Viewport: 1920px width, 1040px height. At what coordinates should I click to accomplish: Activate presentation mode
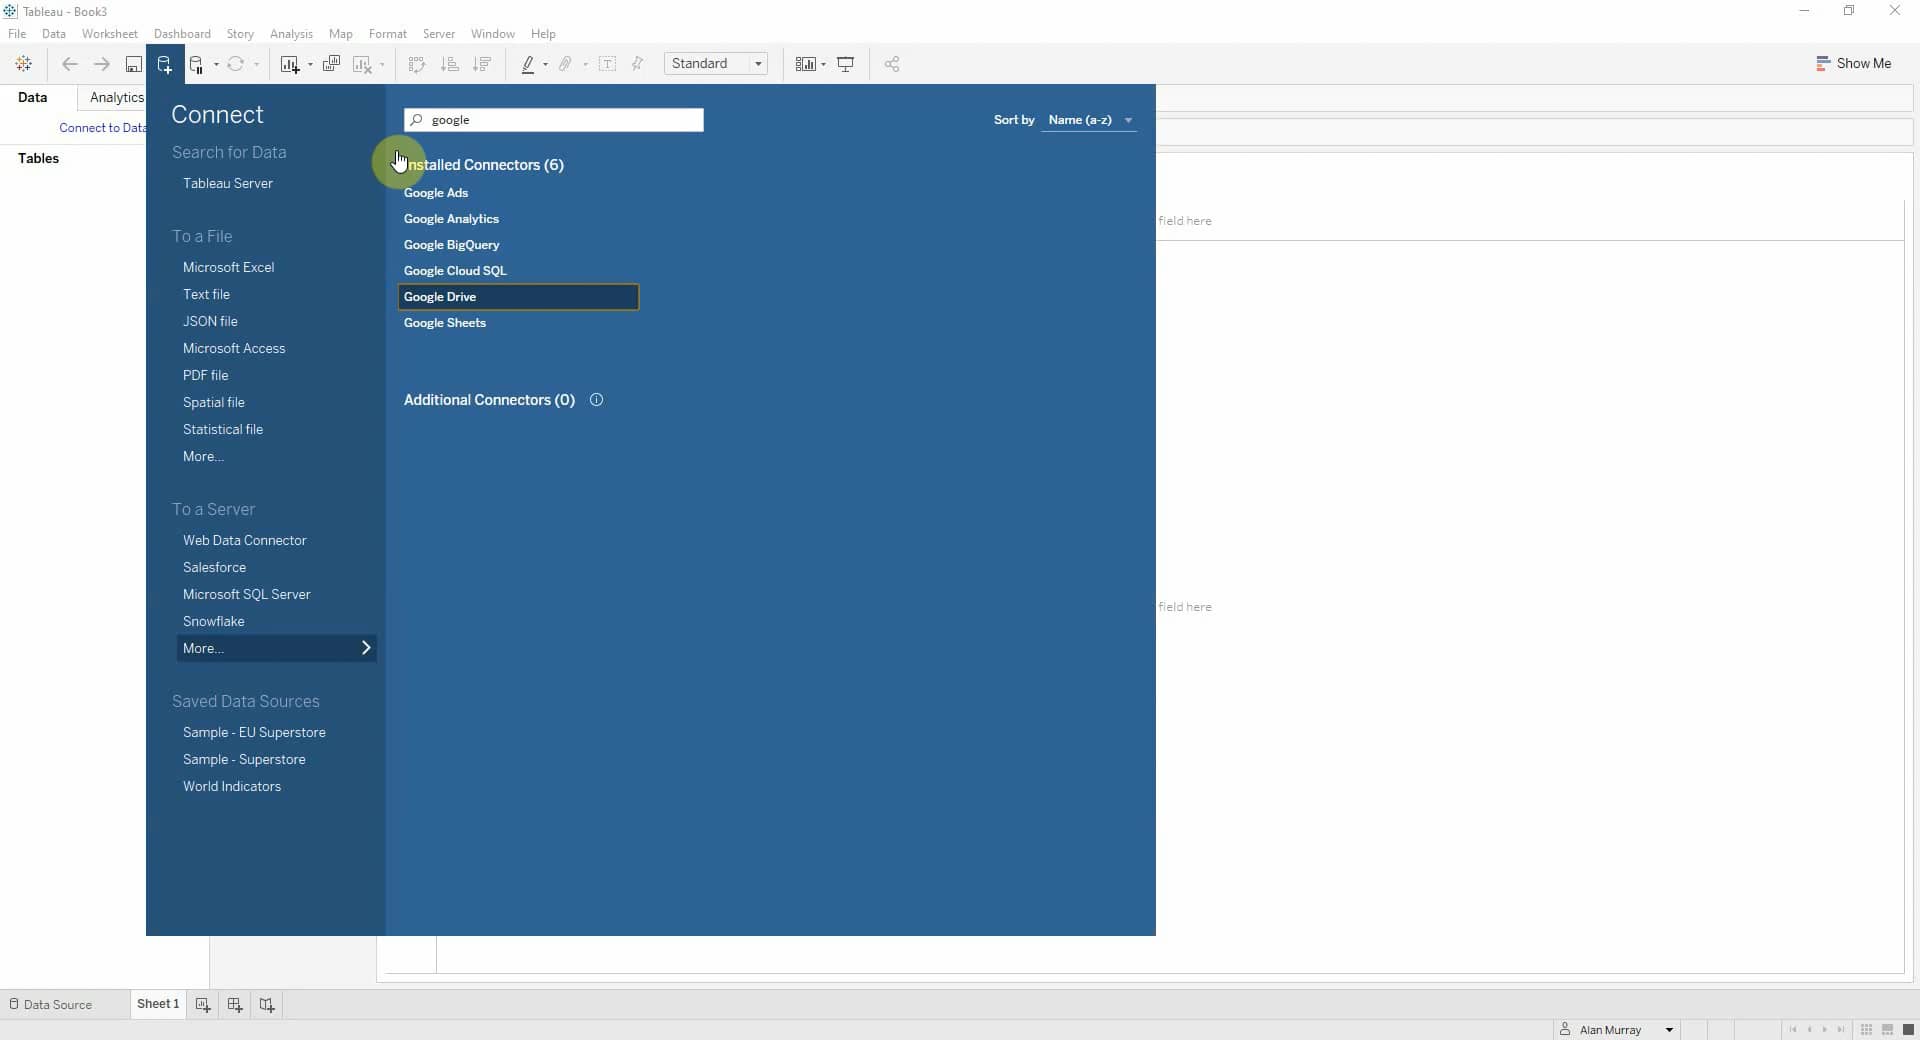click(x=846, y=63)
